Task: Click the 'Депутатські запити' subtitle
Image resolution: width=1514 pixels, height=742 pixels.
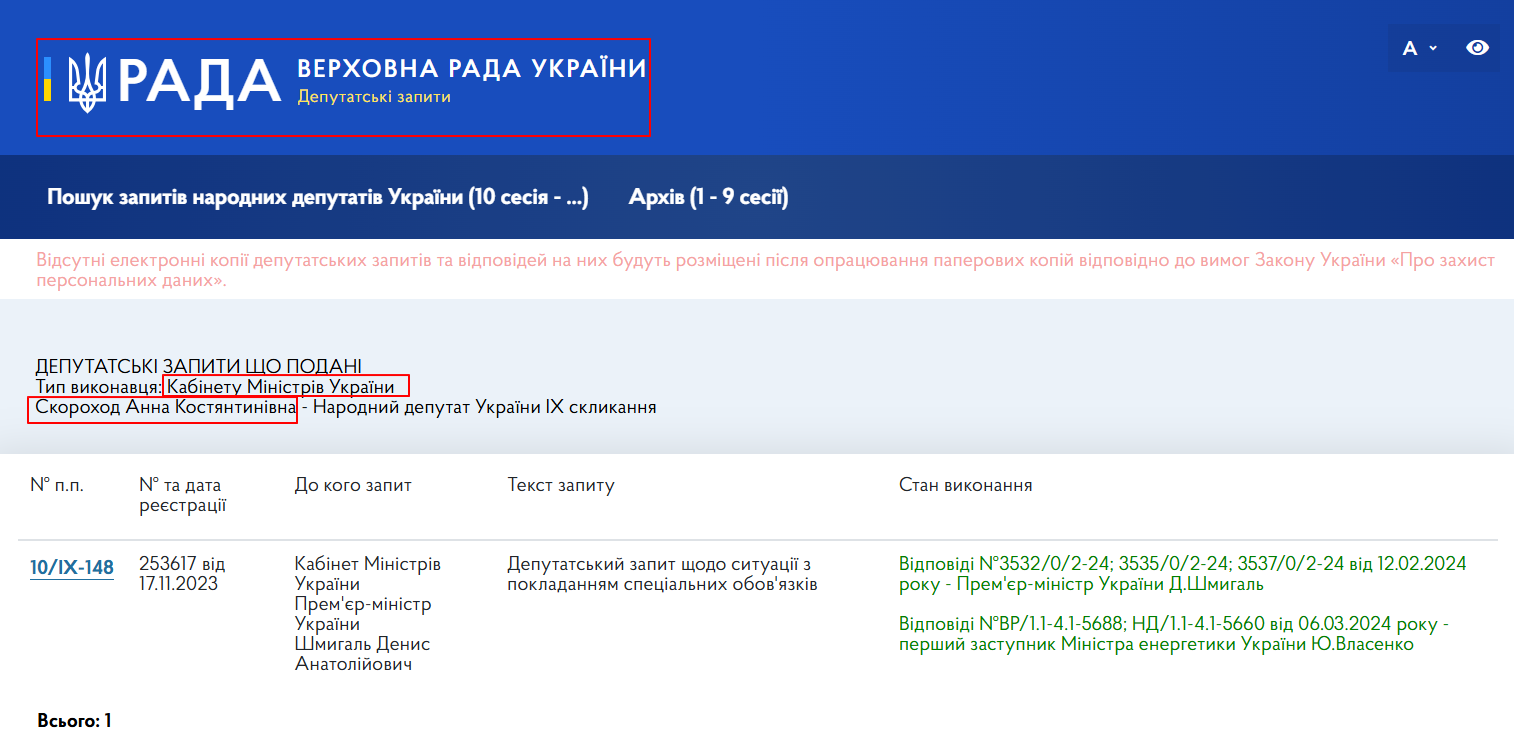Action: click(374, 97)
